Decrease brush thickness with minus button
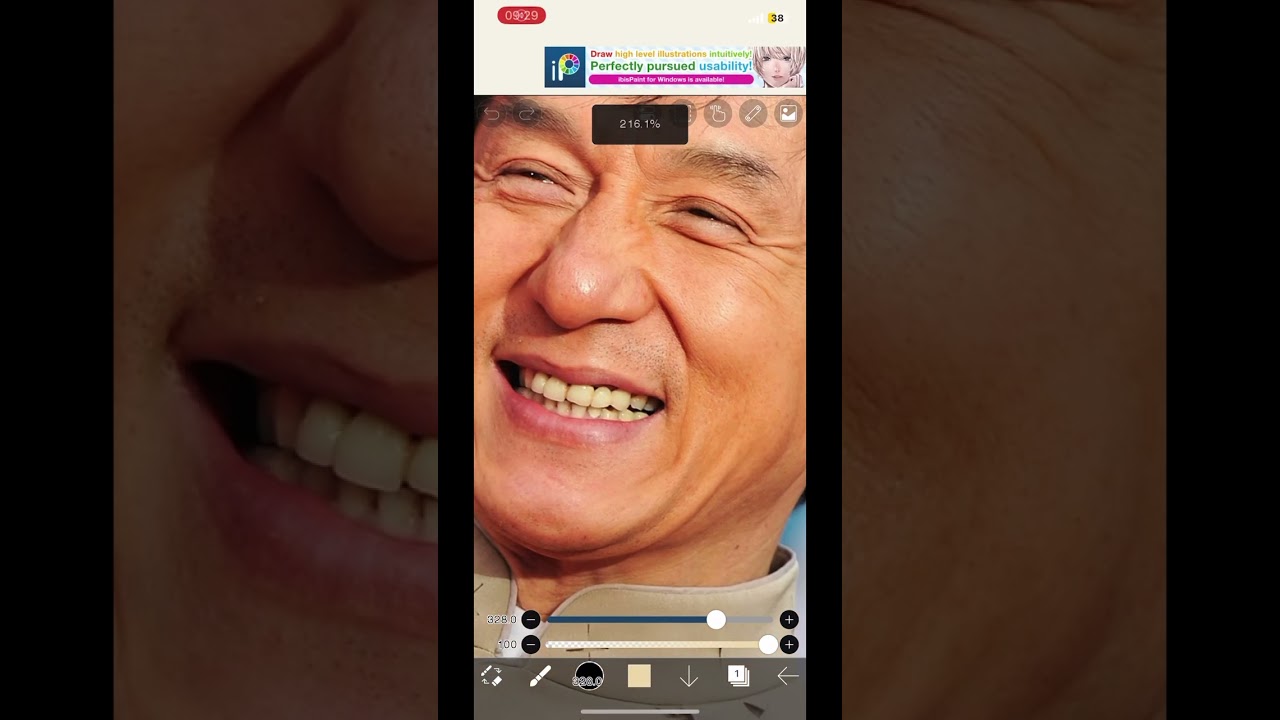The image size is (1280, 720). (x=531, y=620)
